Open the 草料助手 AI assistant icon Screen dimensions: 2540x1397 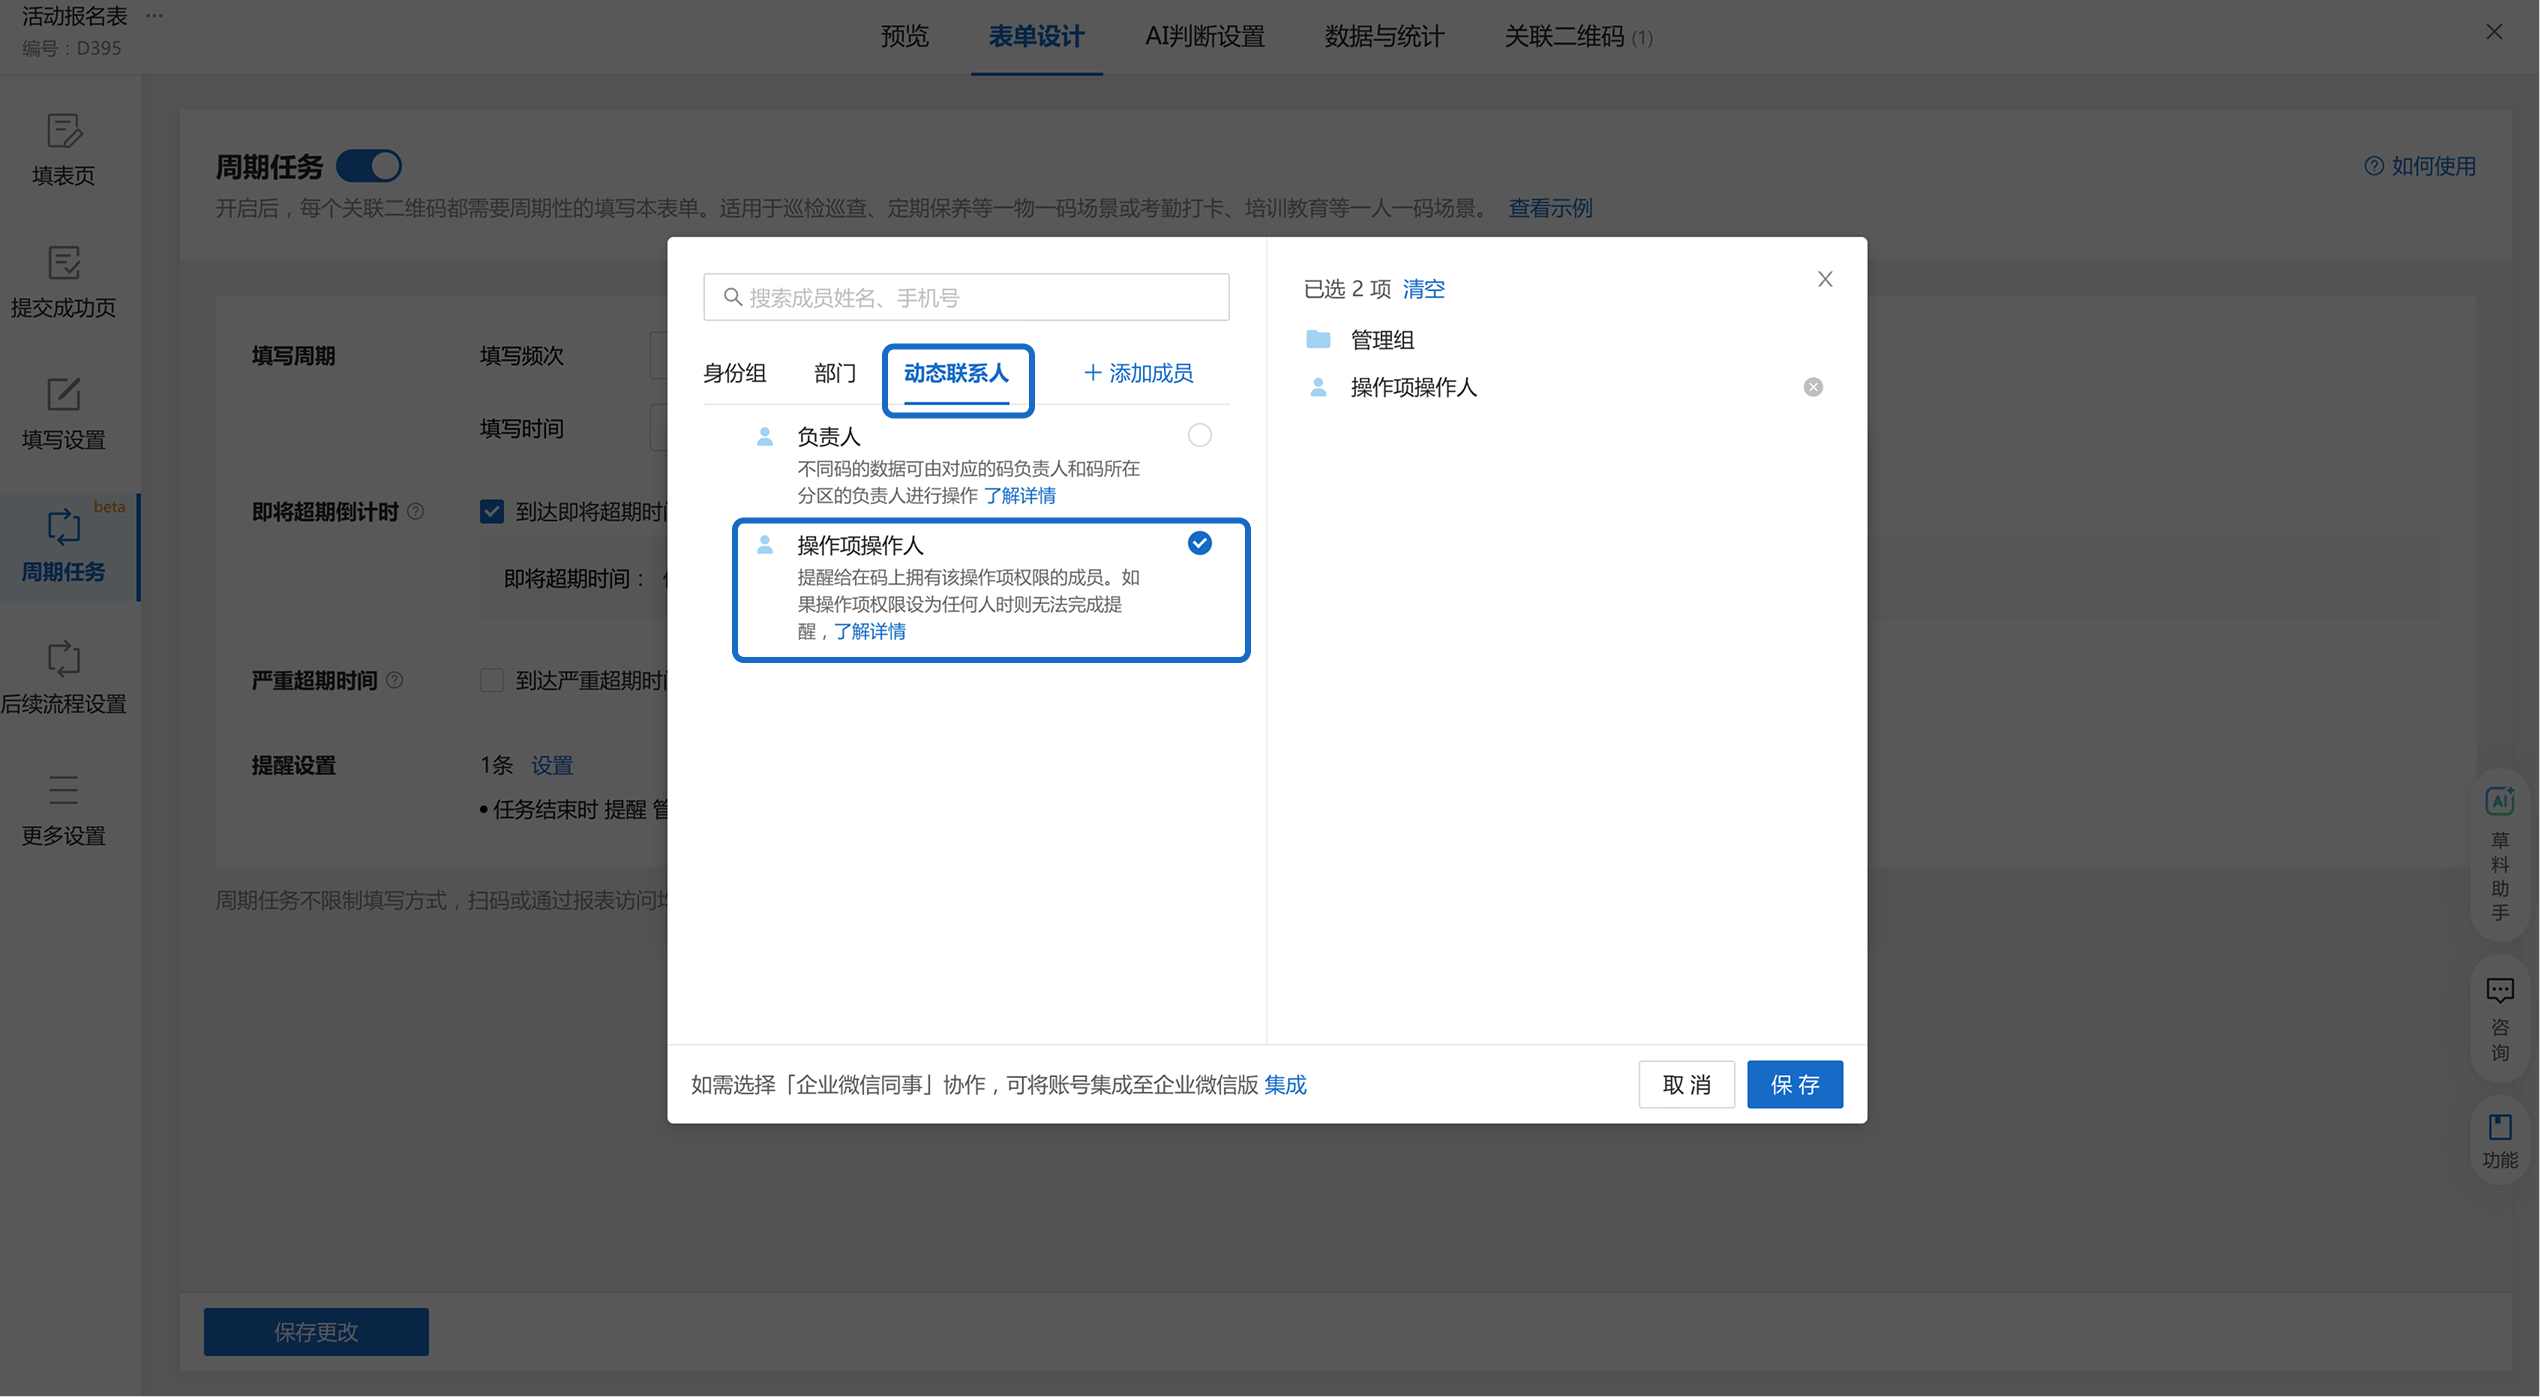click(2499, 802)
